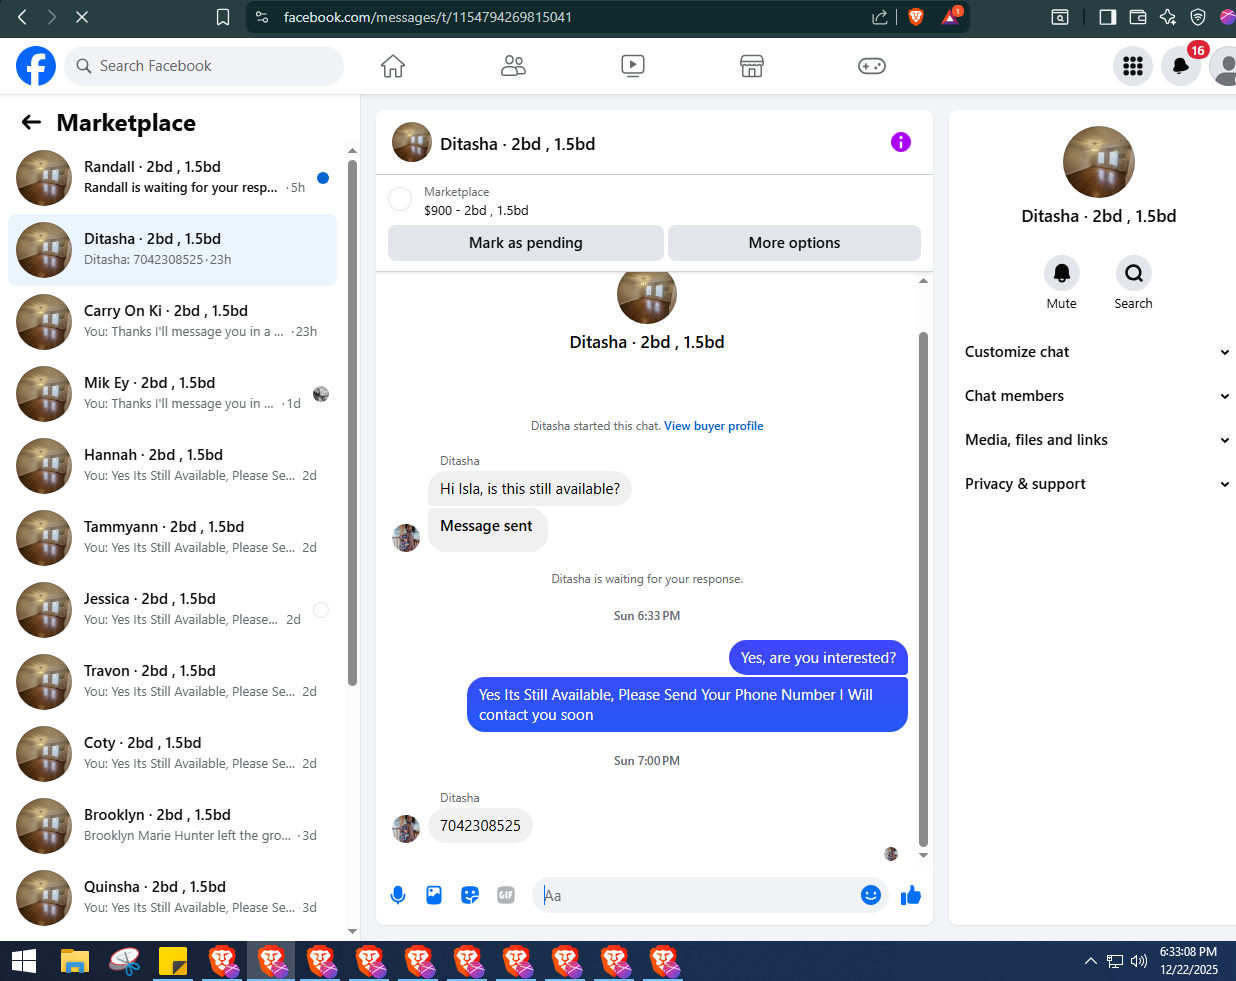
Task: Click More options button
Action: click(794, 243)
